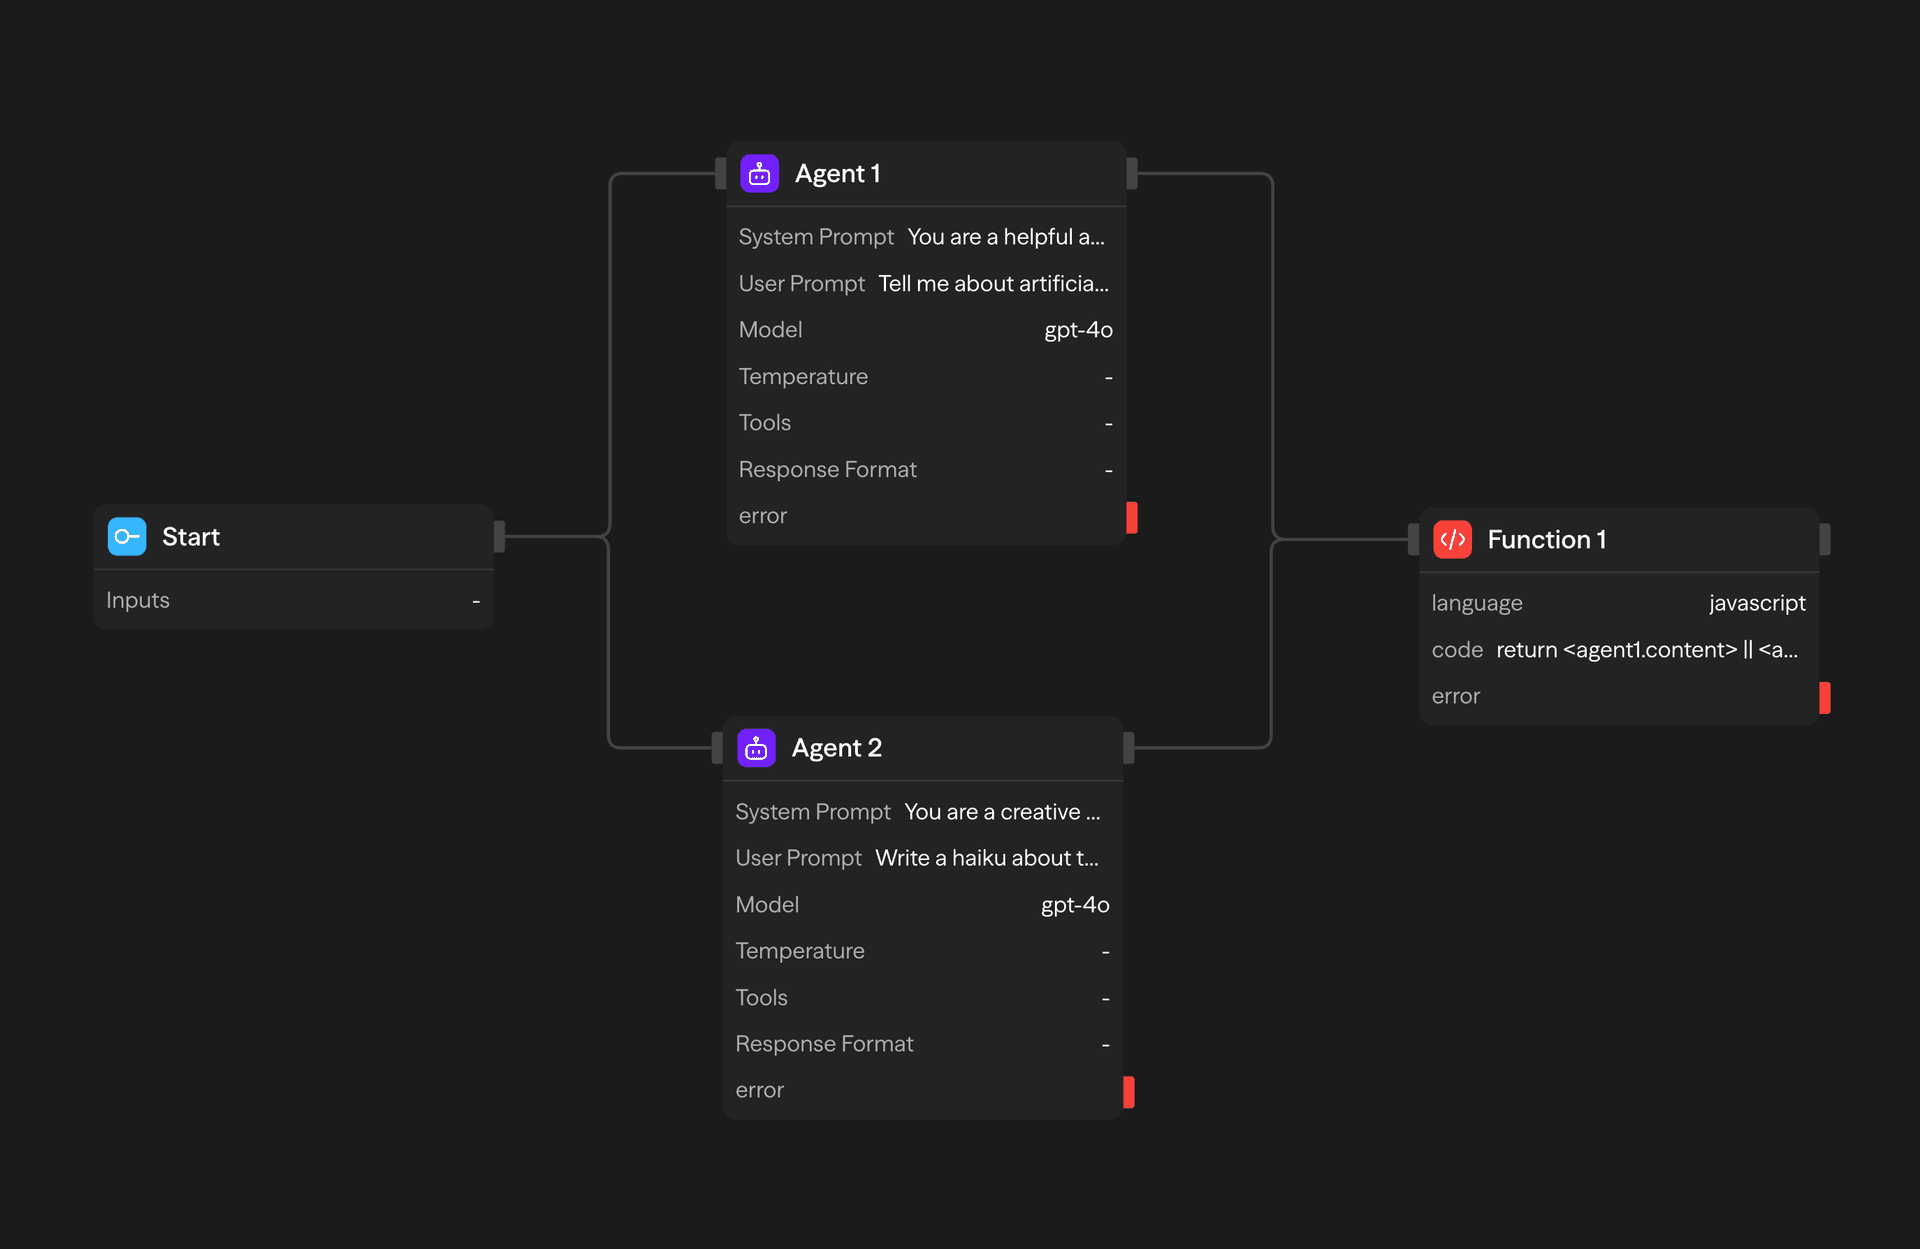Image resolution: width=1920 pixels, height=1249 pixels.
Task: Click Function 1 input connection handle
Action: point(1413,540)
